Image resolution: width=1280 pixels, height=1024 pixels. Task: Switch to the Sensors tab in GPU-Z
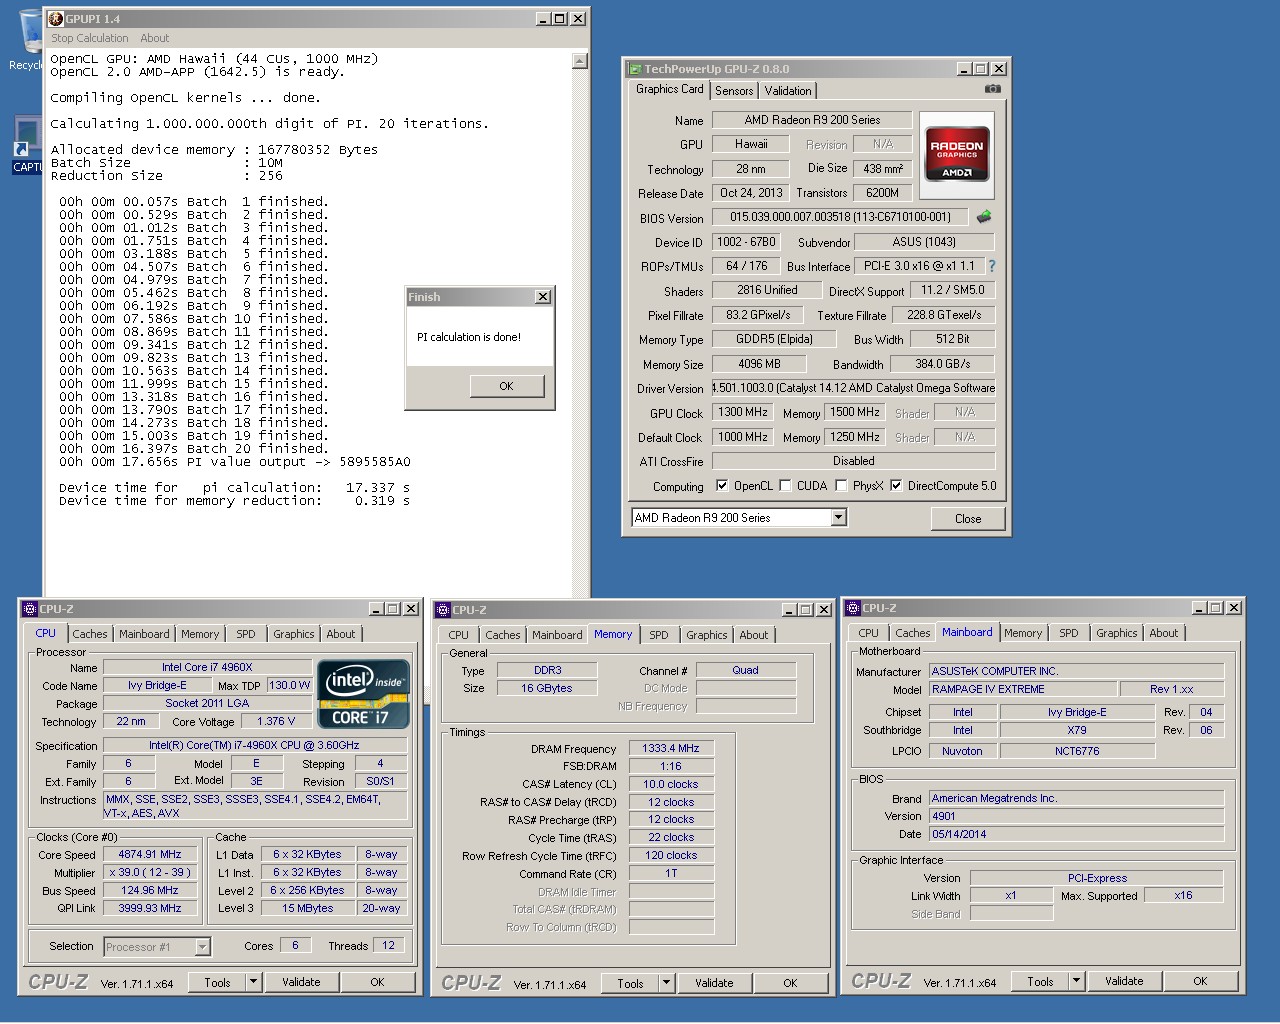734,91
